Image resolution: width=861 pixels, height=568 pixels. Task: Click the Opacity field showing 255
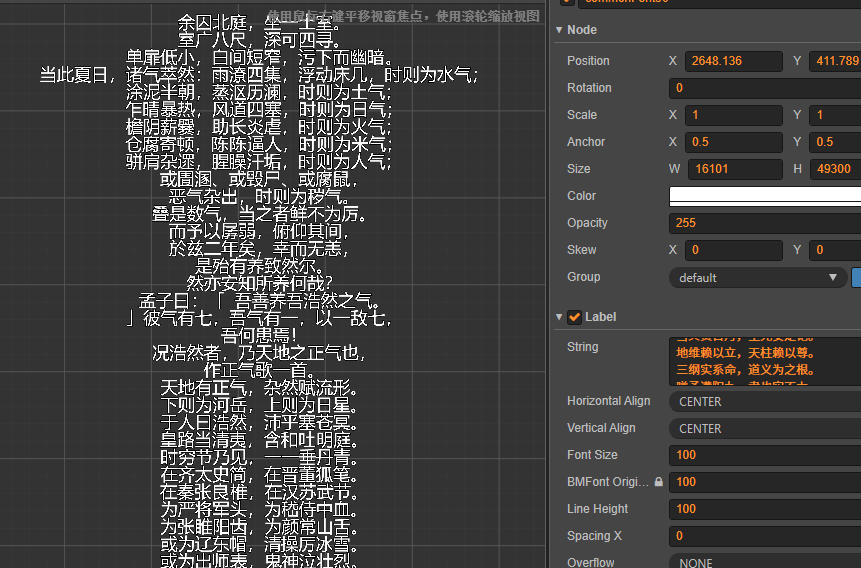765,223
